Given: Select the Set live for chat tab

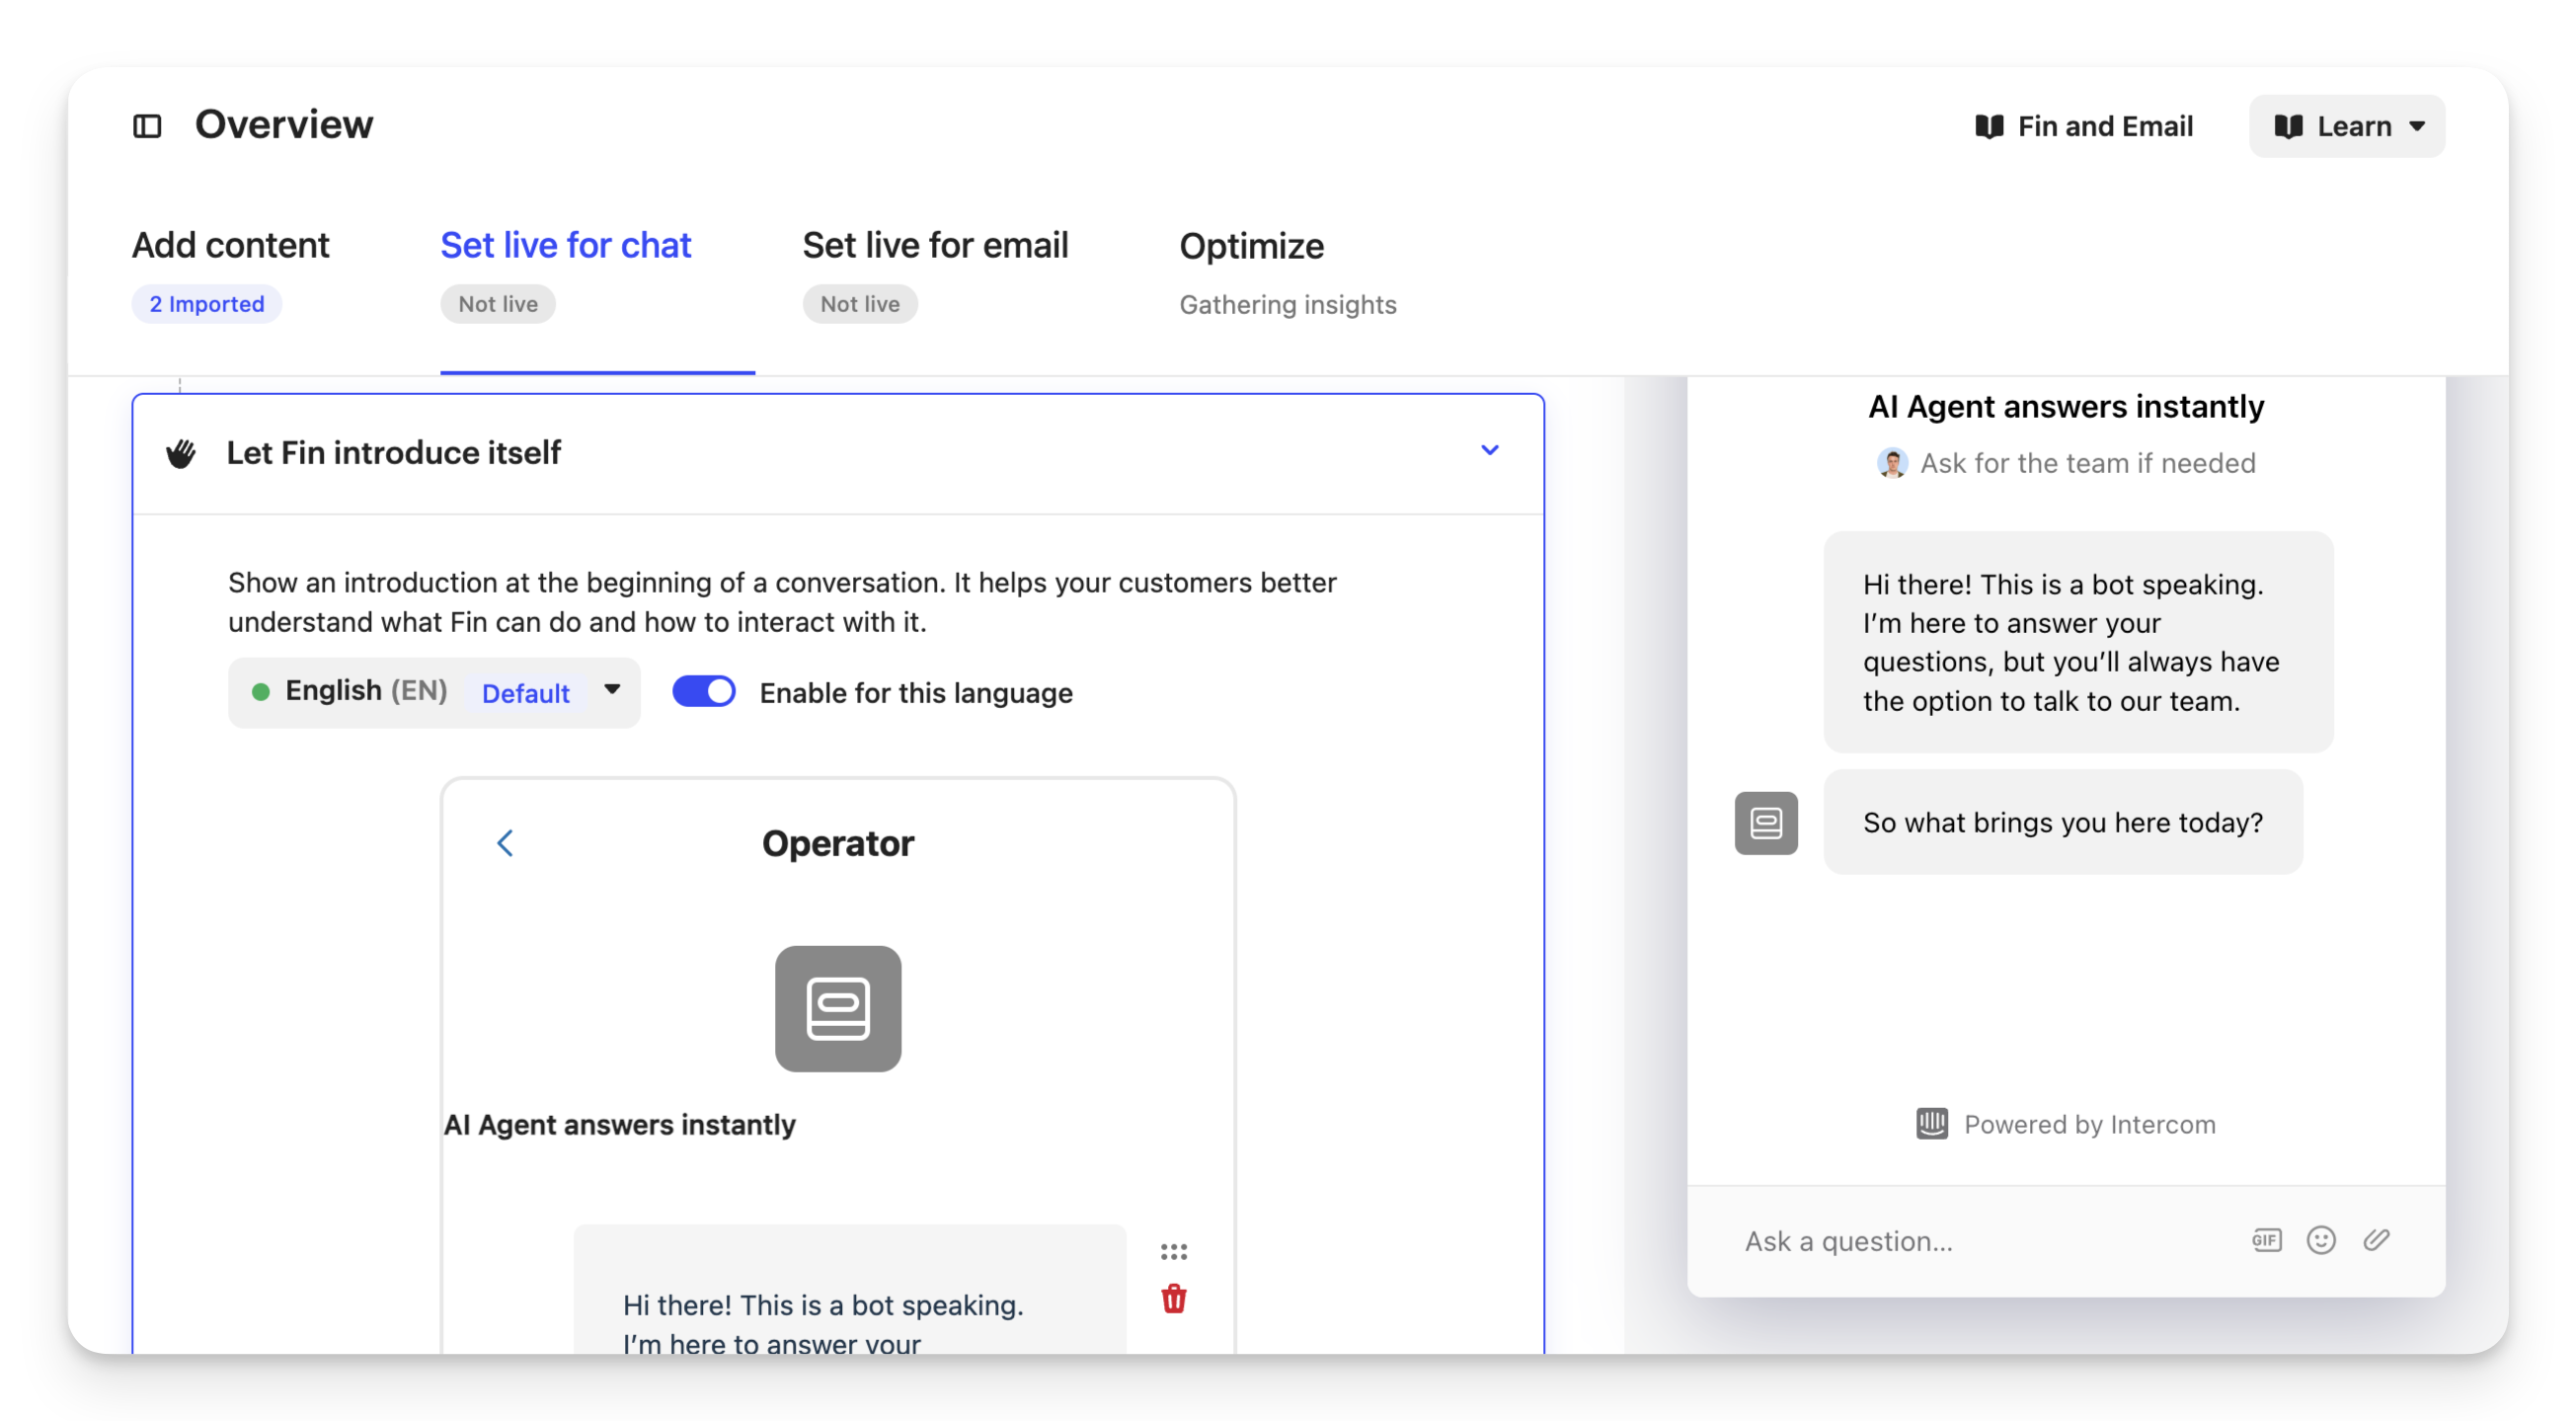Looking at the screenshot, I should pos(566,245).
